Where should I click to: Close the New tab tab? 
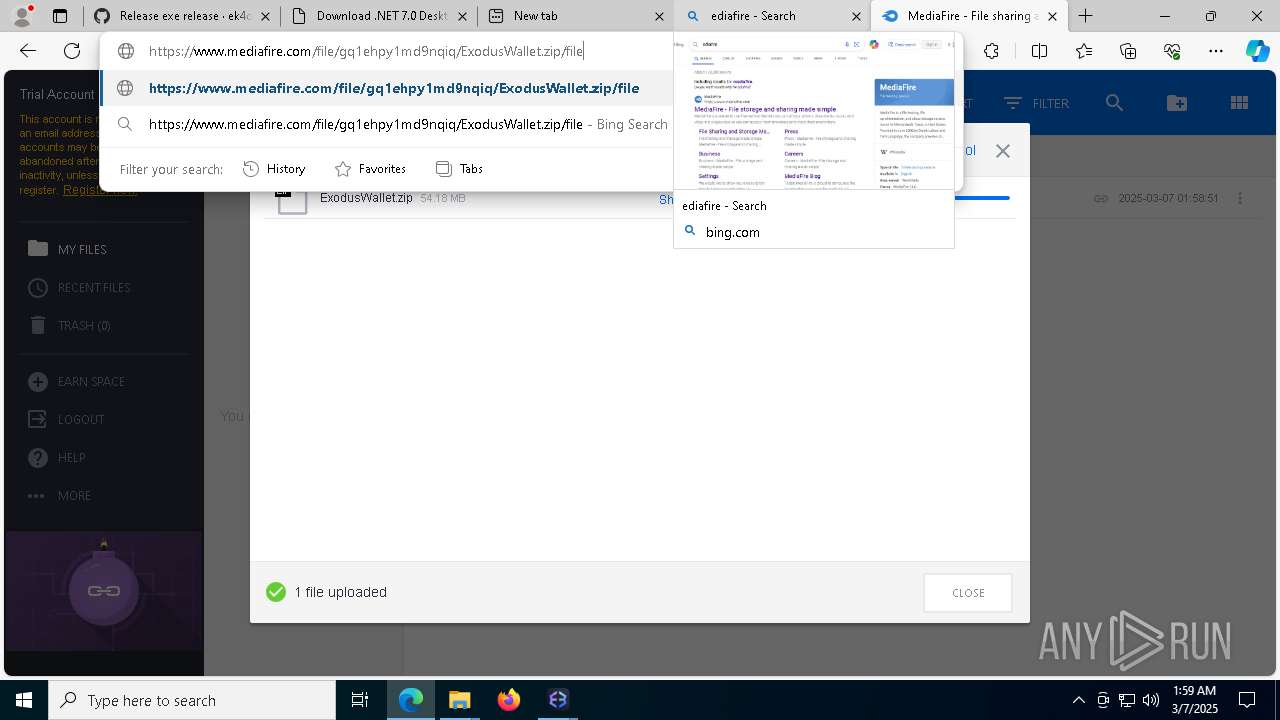pos(660,16)
